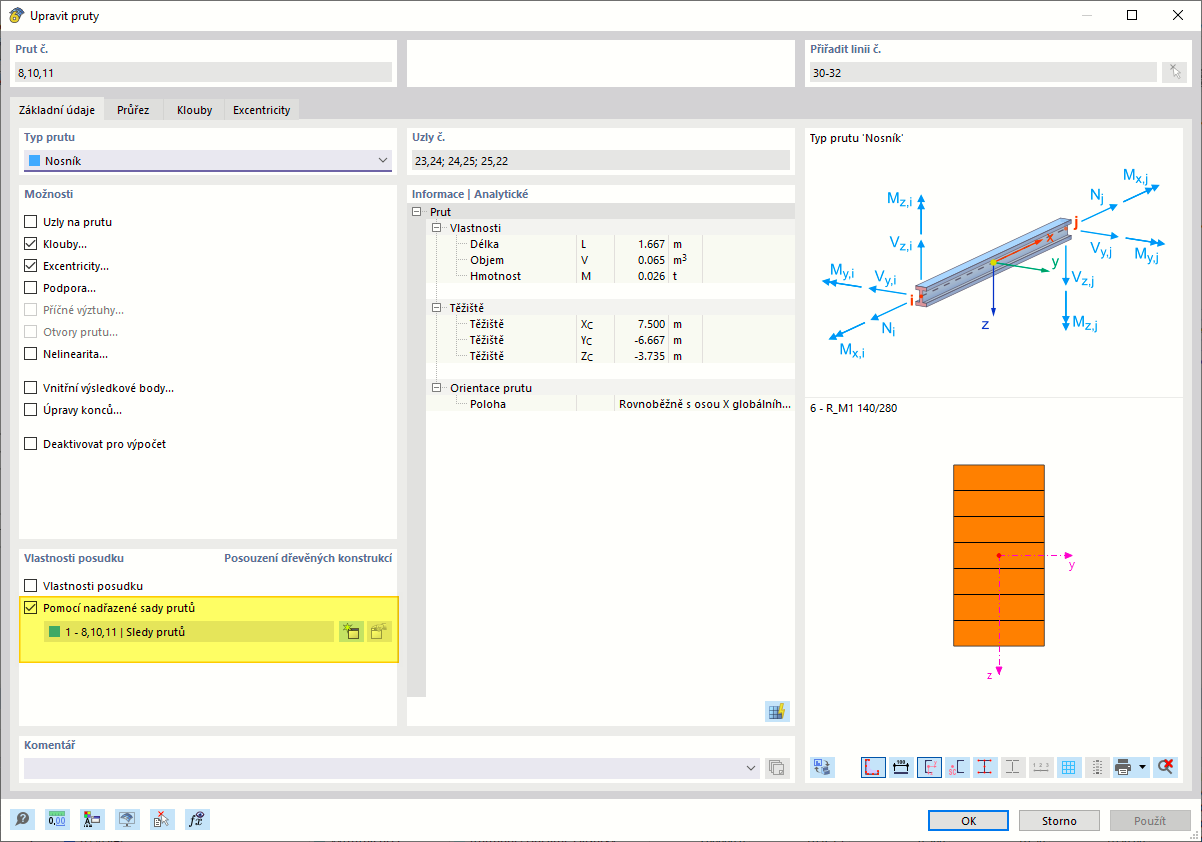Uncheck Pomocí nadřazené sady prutů
1202x842 pixels.
point(31,608)
